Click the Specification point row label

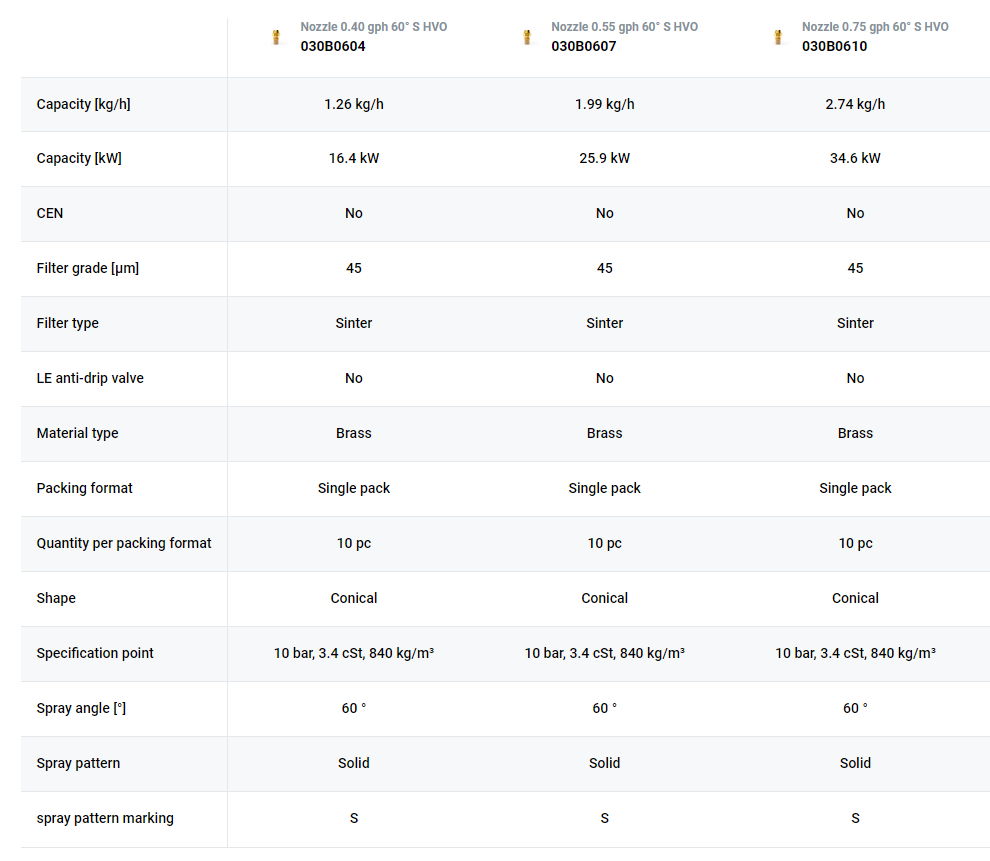pyautogui.click(x=95, y=653)
